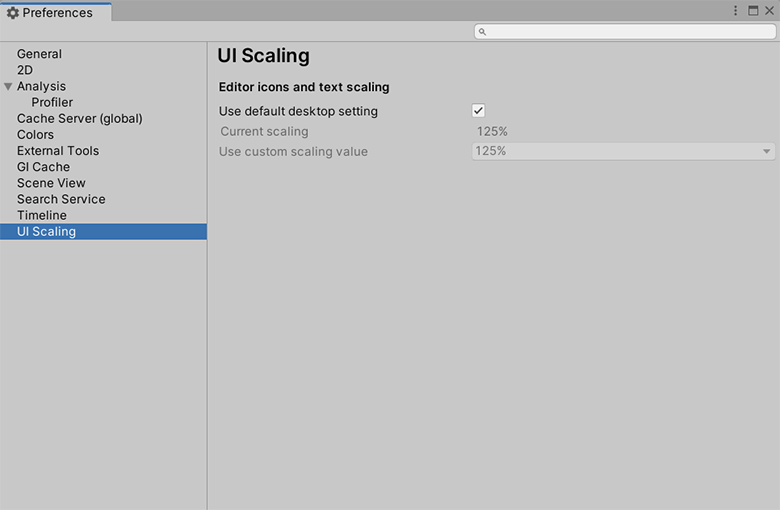Show the Colors preferences
Image resolution: width=780 pixels, height=510 pixels.
point(35,134)
